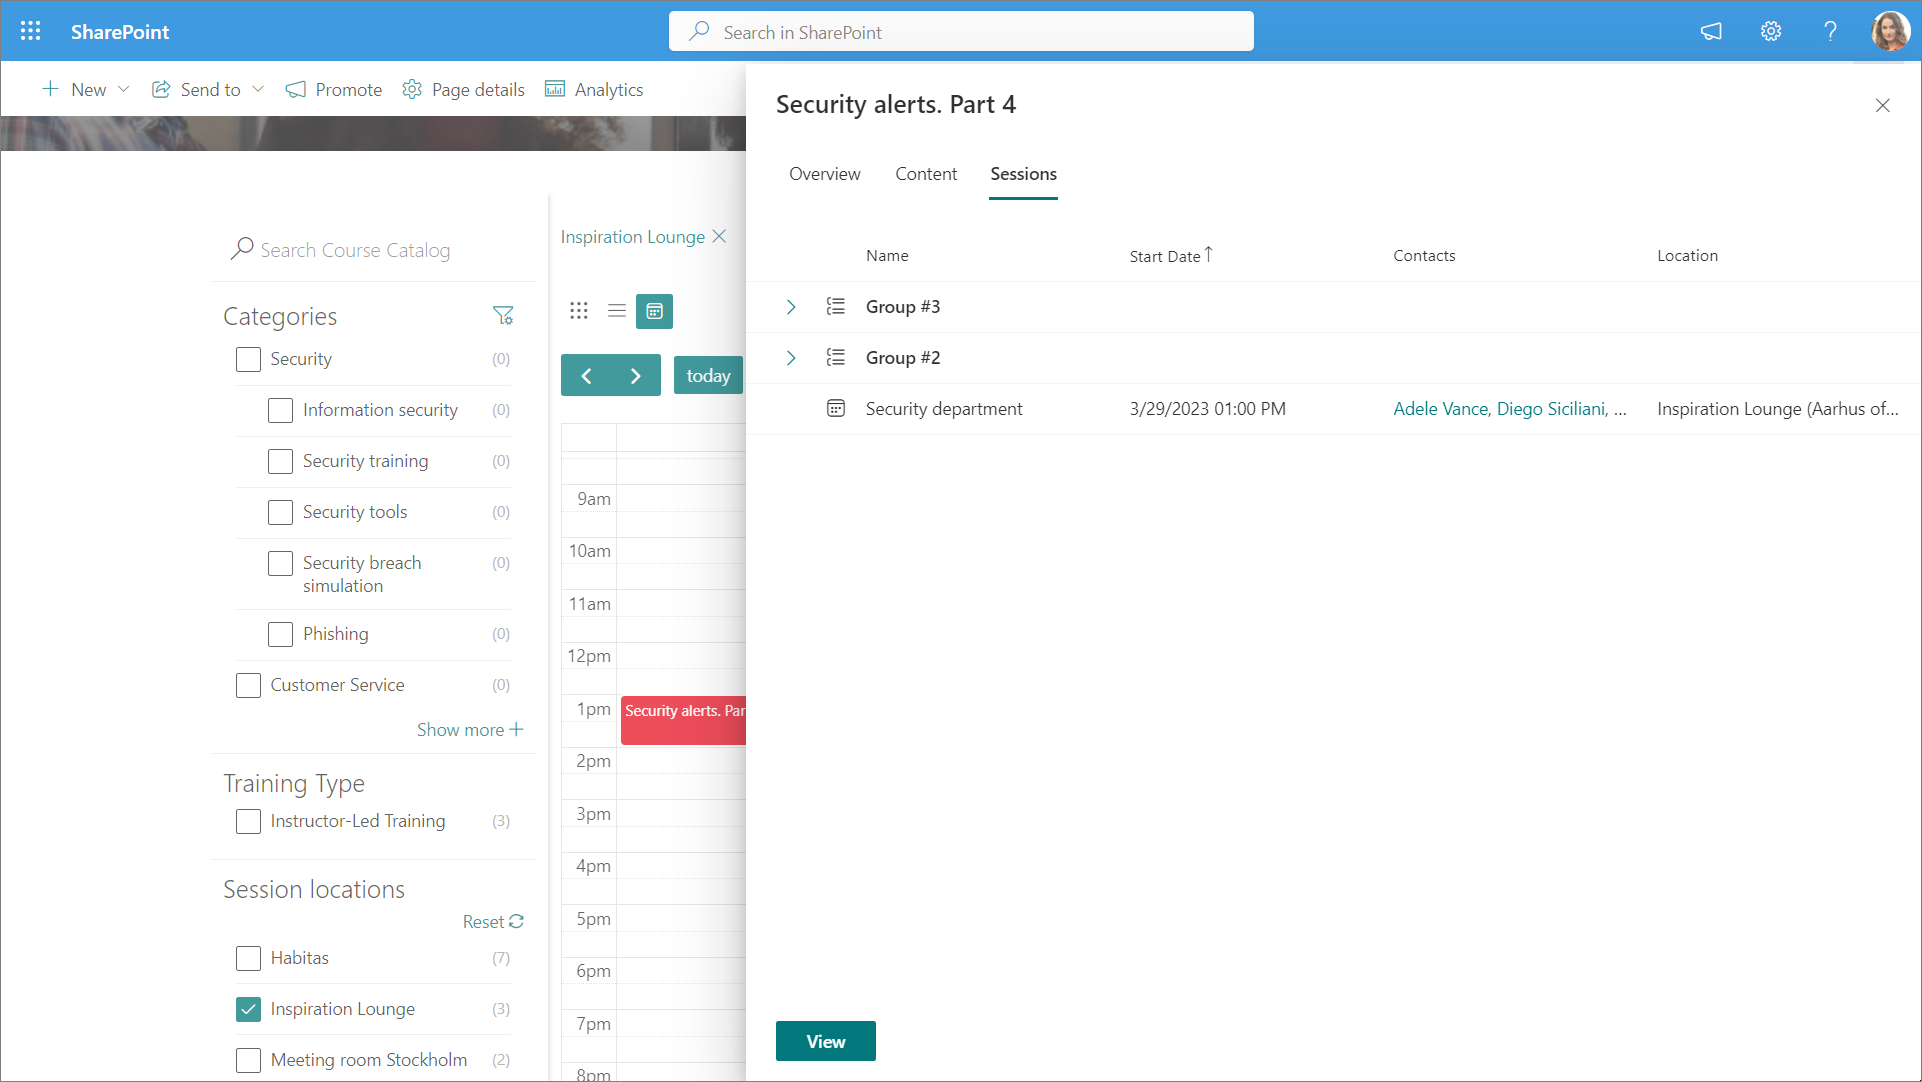Check the Security category checkbox

click(248, 359)
